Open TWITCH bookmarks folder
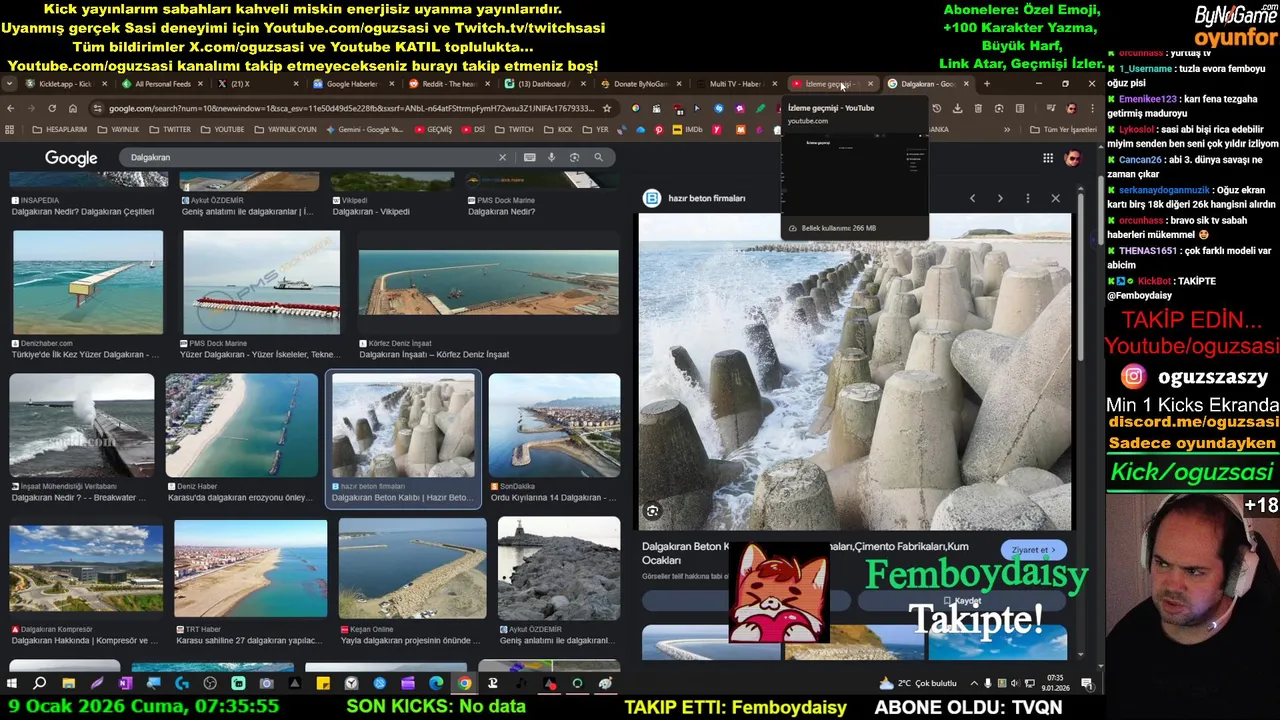 [x=514, y=129]
